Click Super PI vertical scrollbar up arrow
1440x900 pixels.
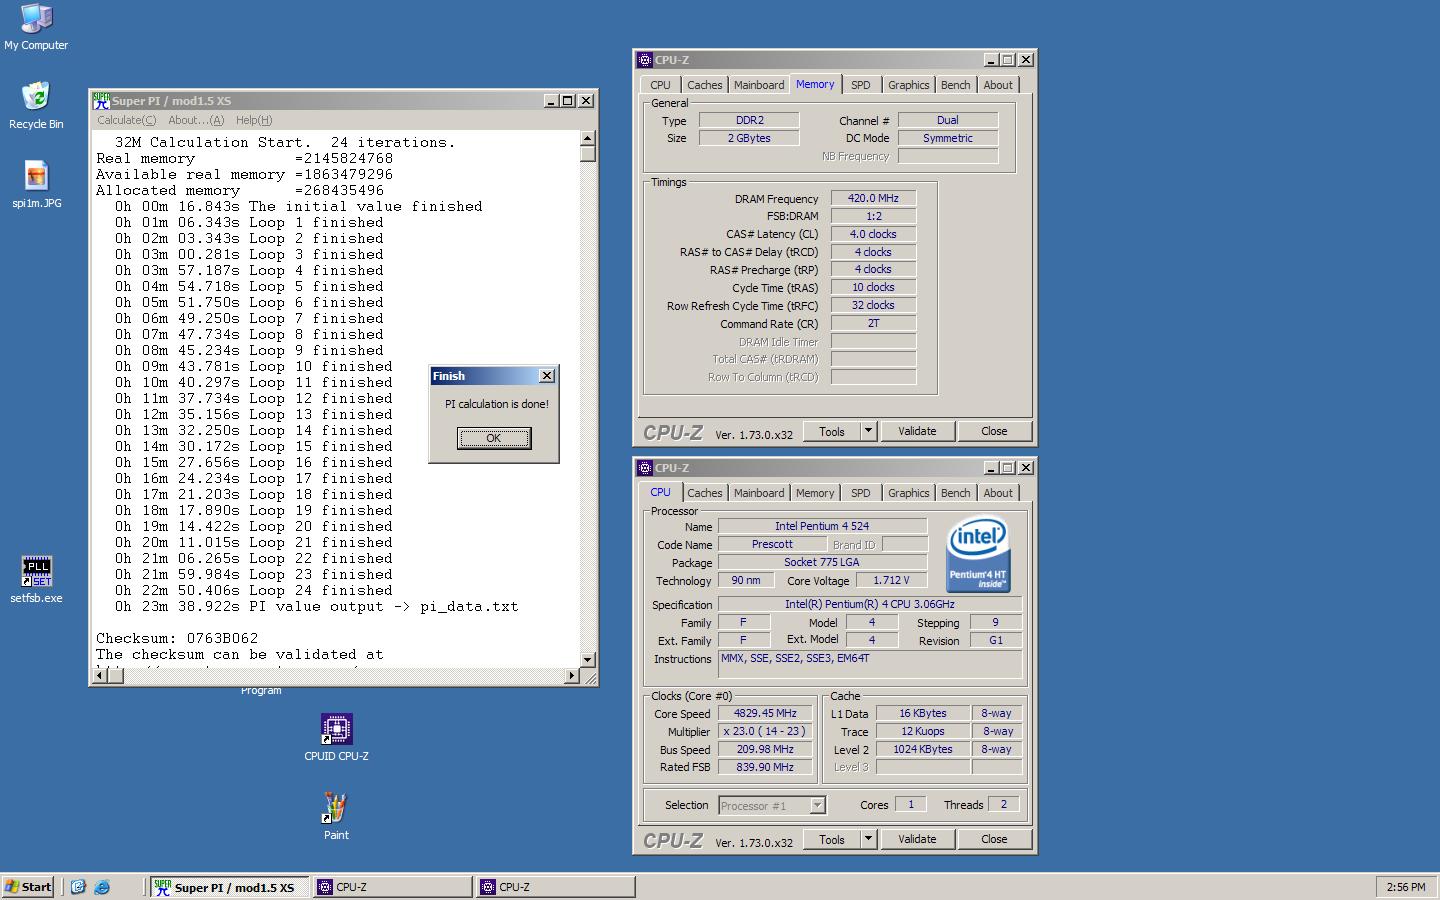(x=588, y=139)
